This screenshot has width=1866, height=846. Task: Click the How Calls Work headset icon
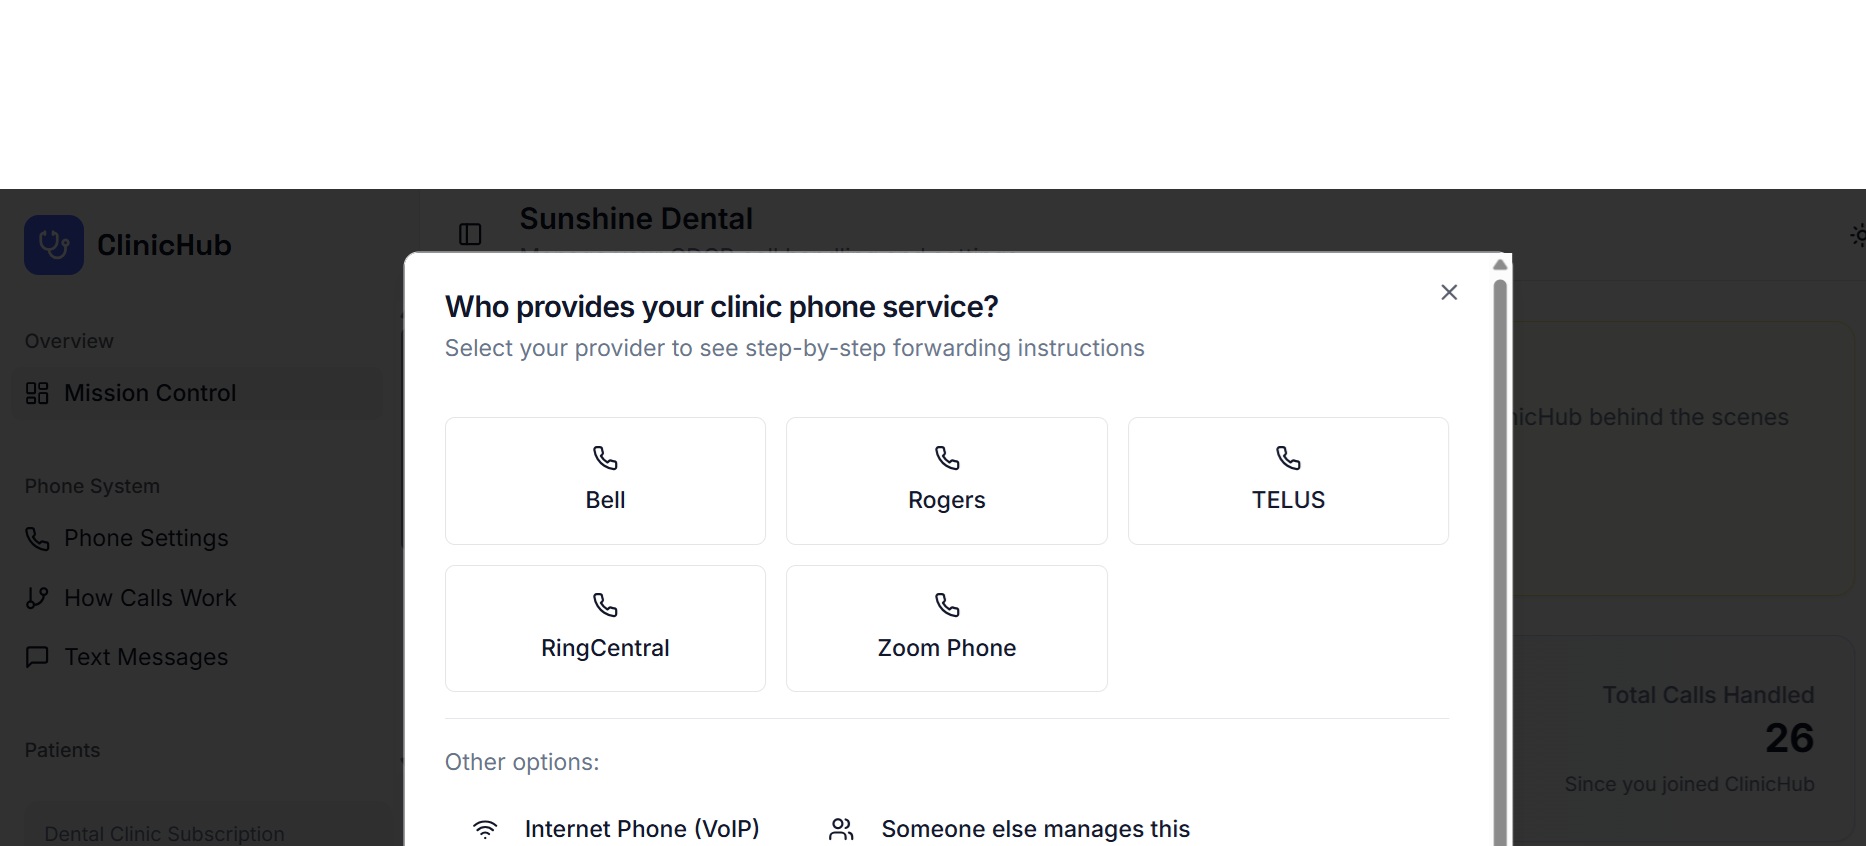click(x=37, y=597)
